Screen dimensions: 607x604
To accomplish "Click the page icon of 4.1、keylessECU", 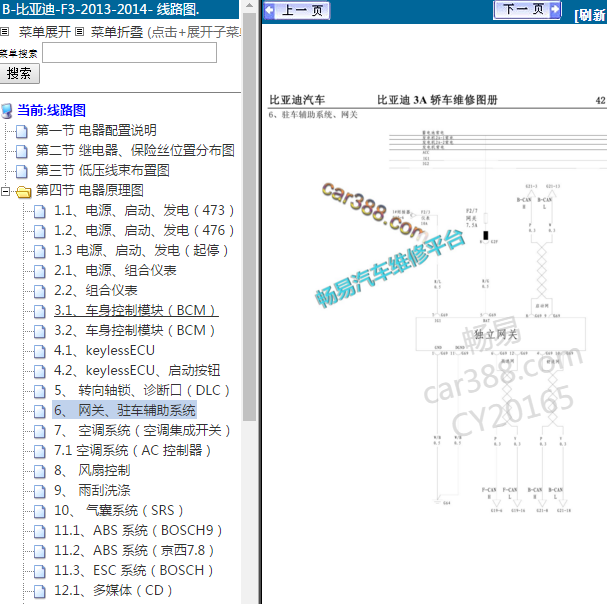I will pos(39,352).
